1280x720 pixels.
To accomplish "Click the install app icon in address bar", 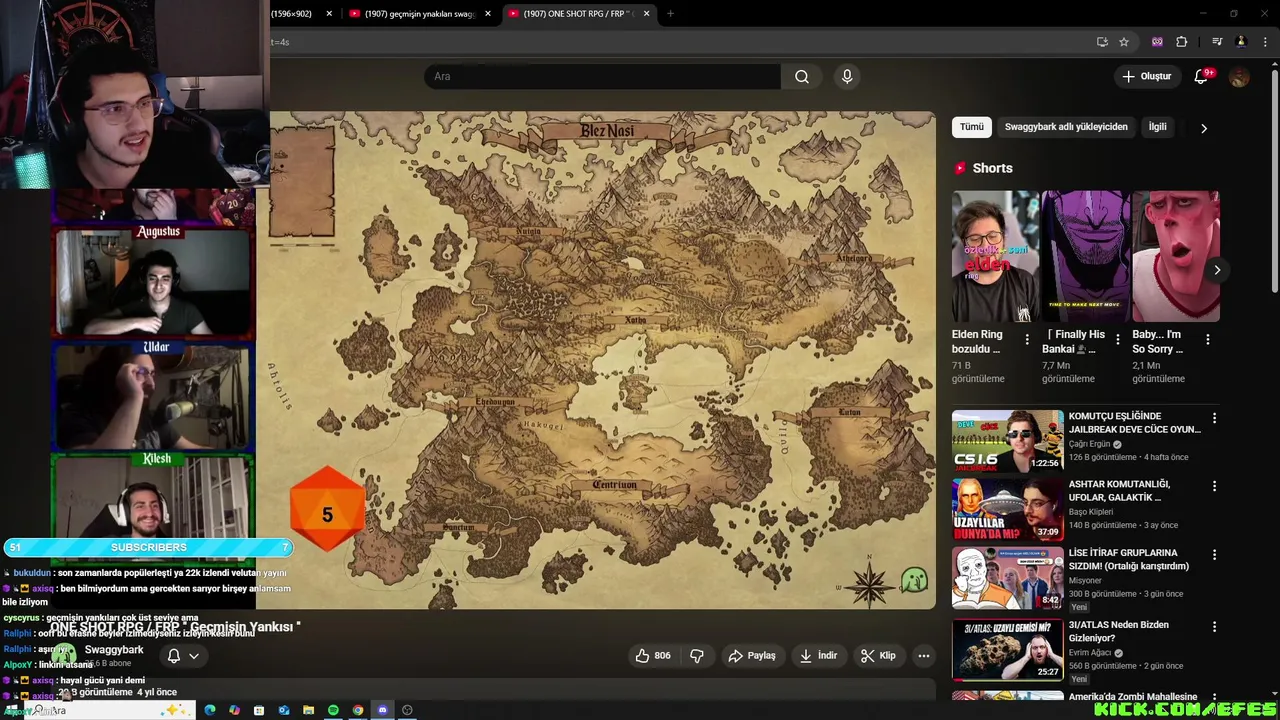I will 1102,42.
